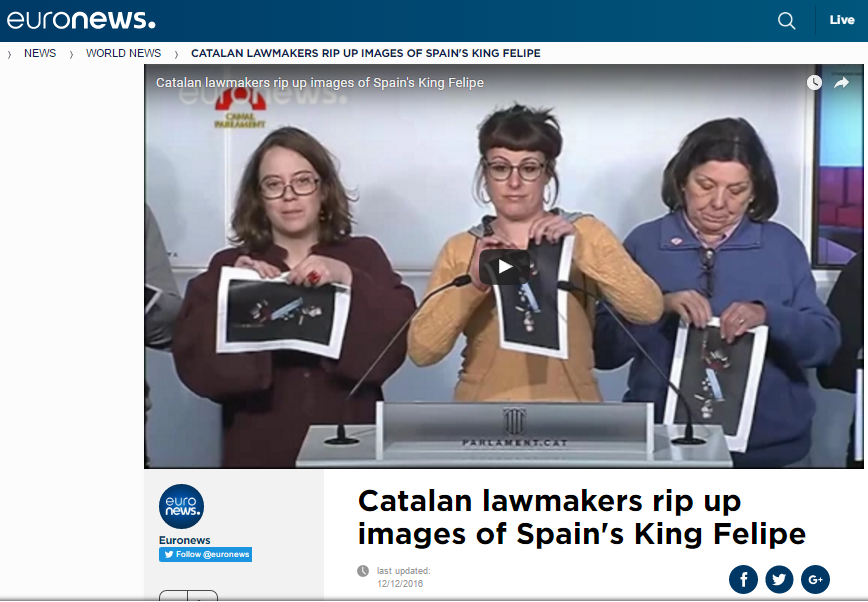The width and height of the screenshot is (868, 602).
Task: Click the euronews header logo
Action: coord(81,20)
